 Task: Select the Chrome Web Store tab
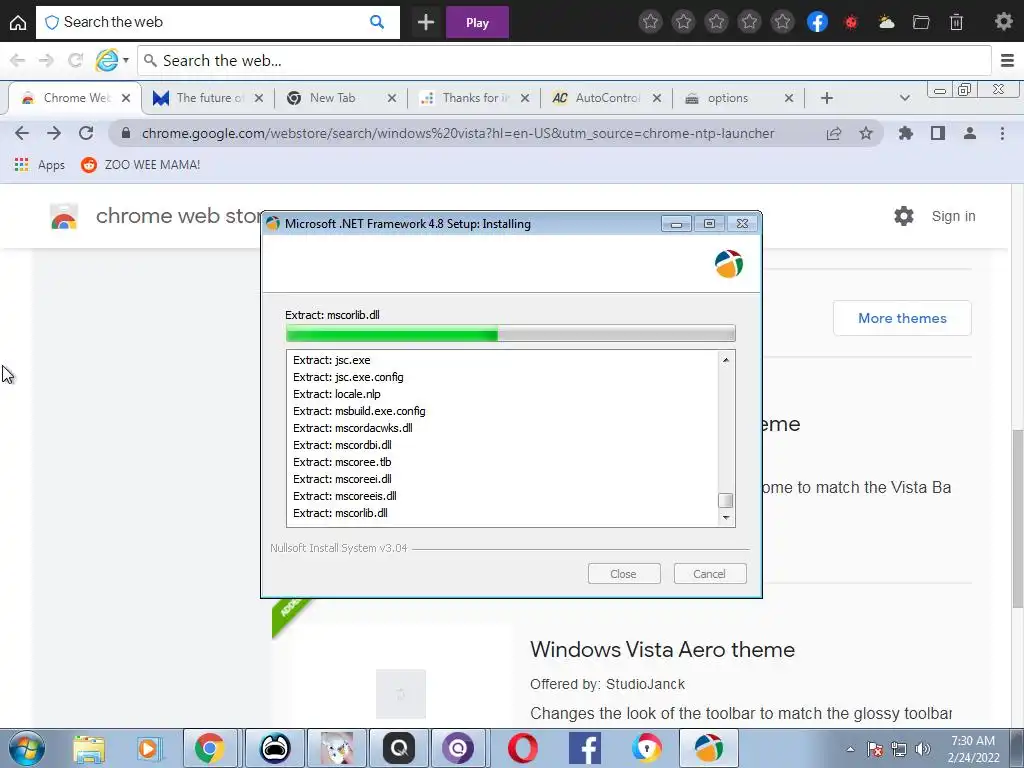(75, 98)
